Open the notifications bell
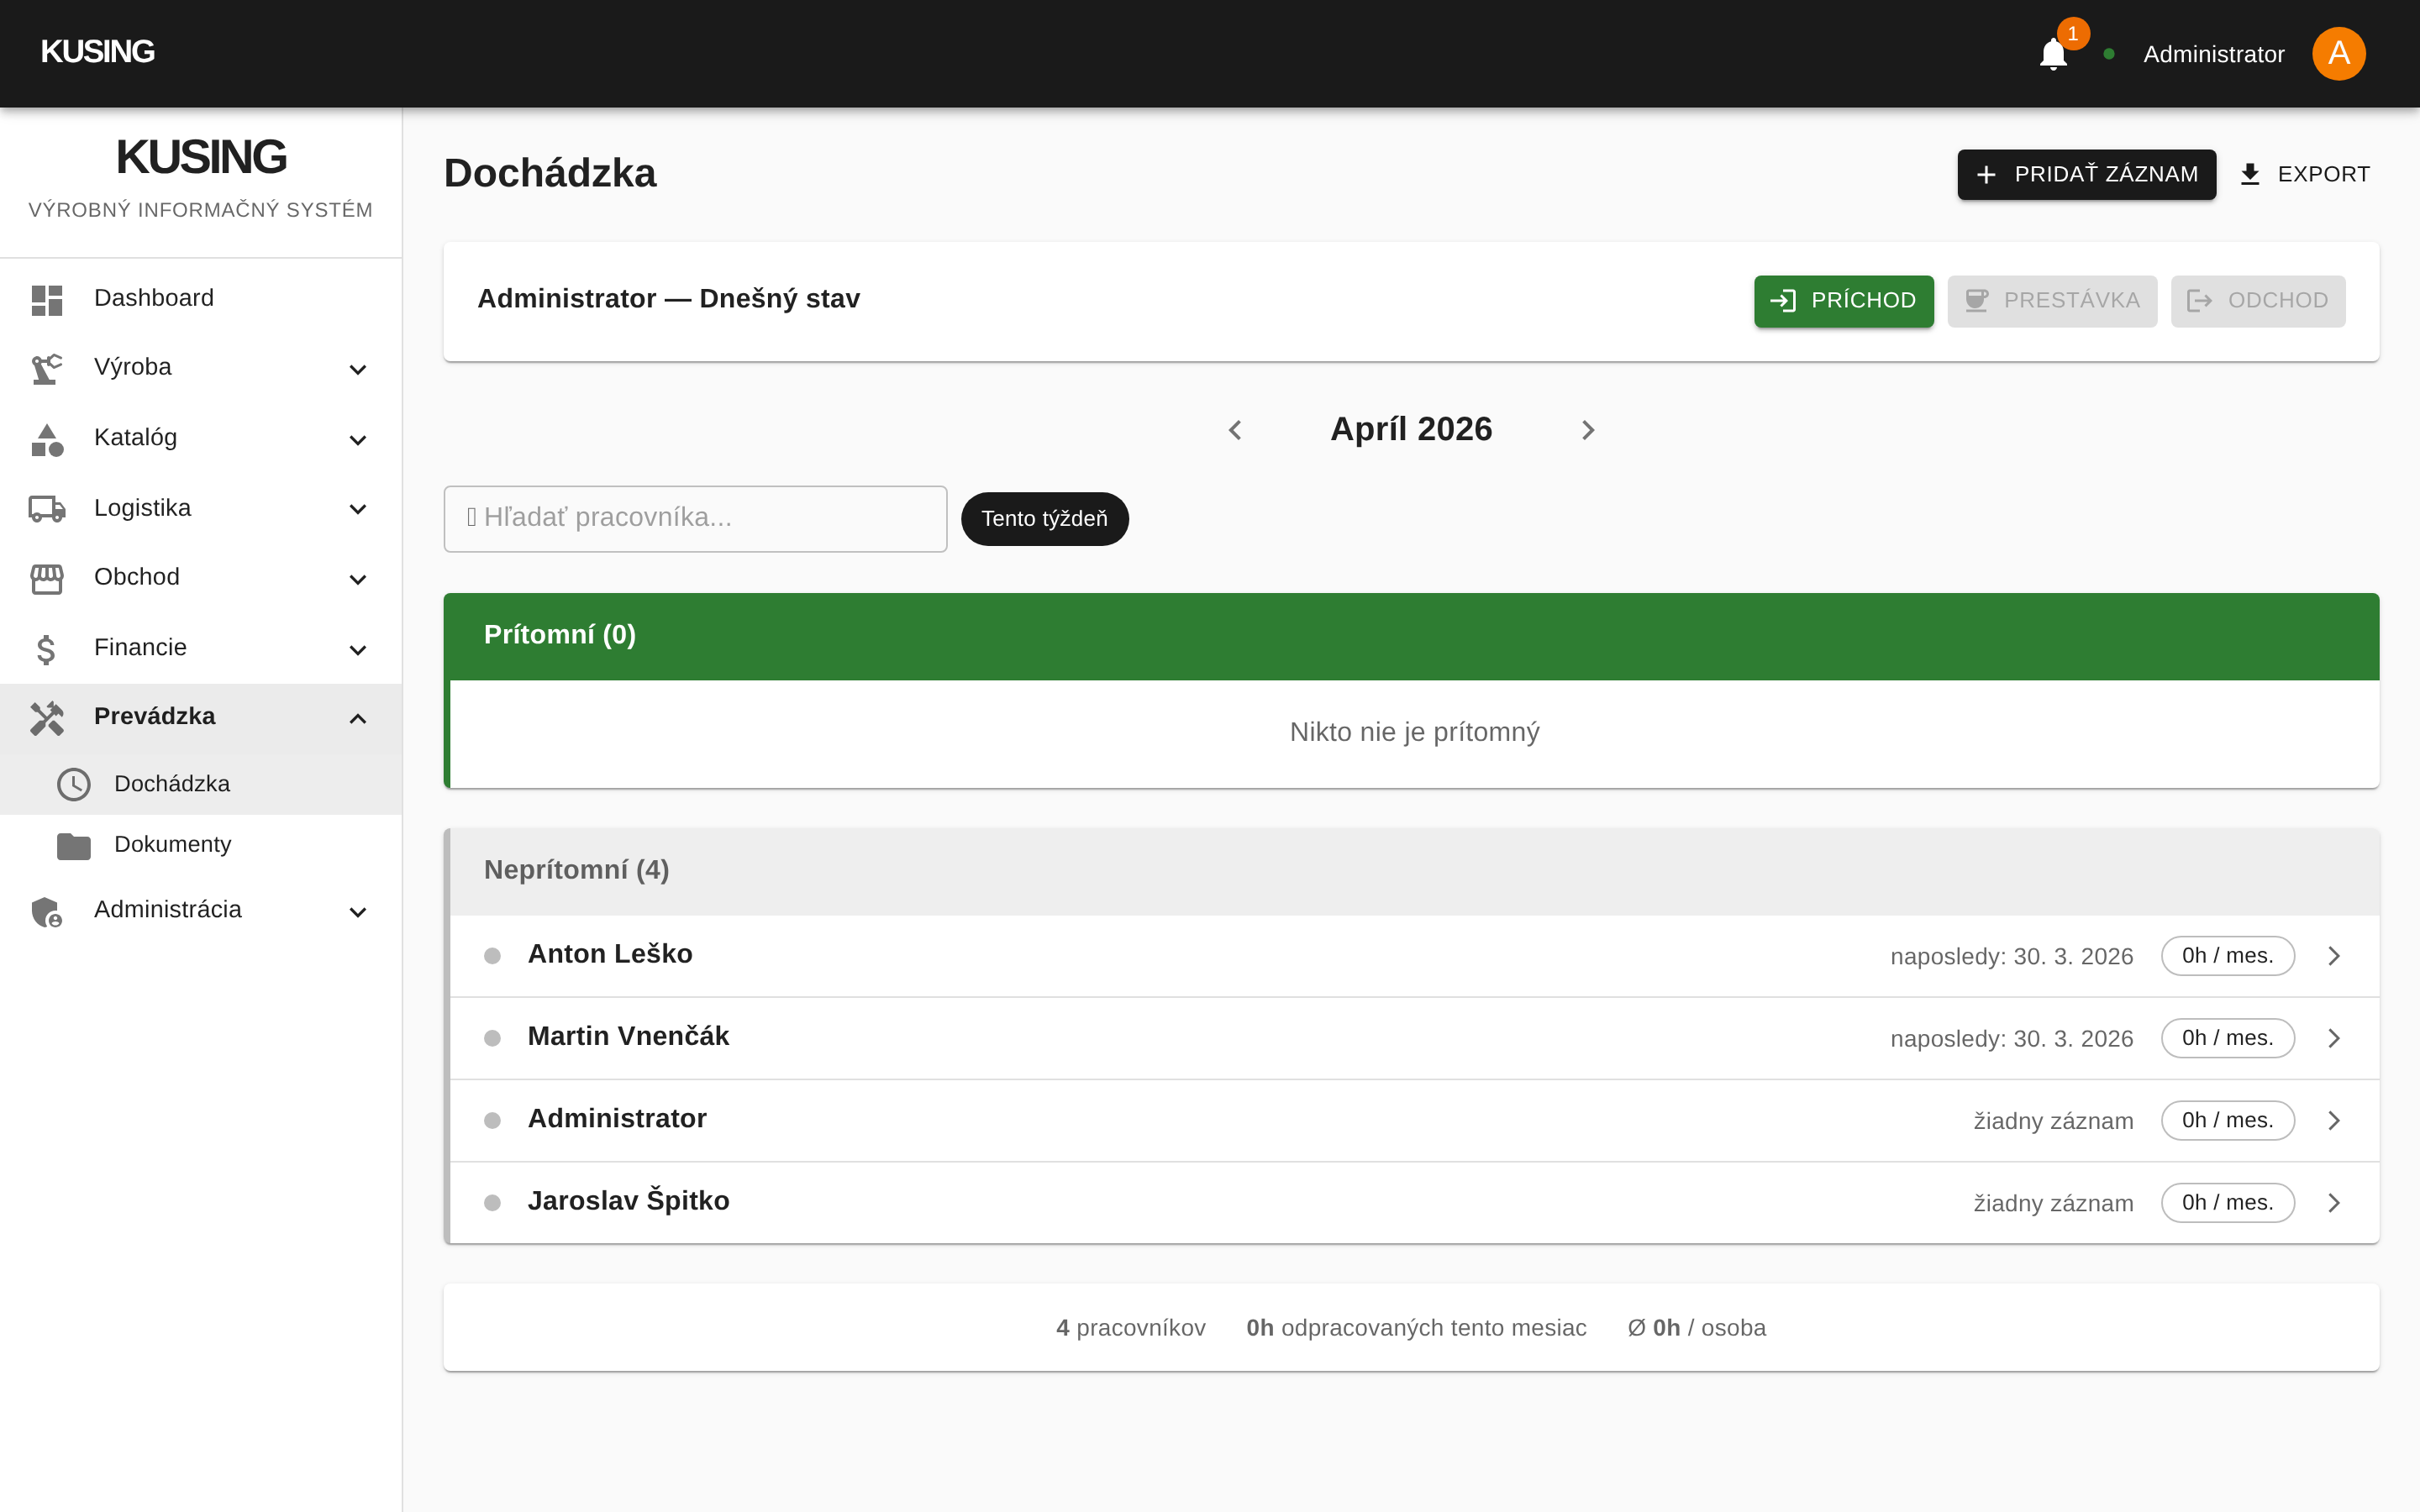2420x1512 pixels. pos(2053,54)
